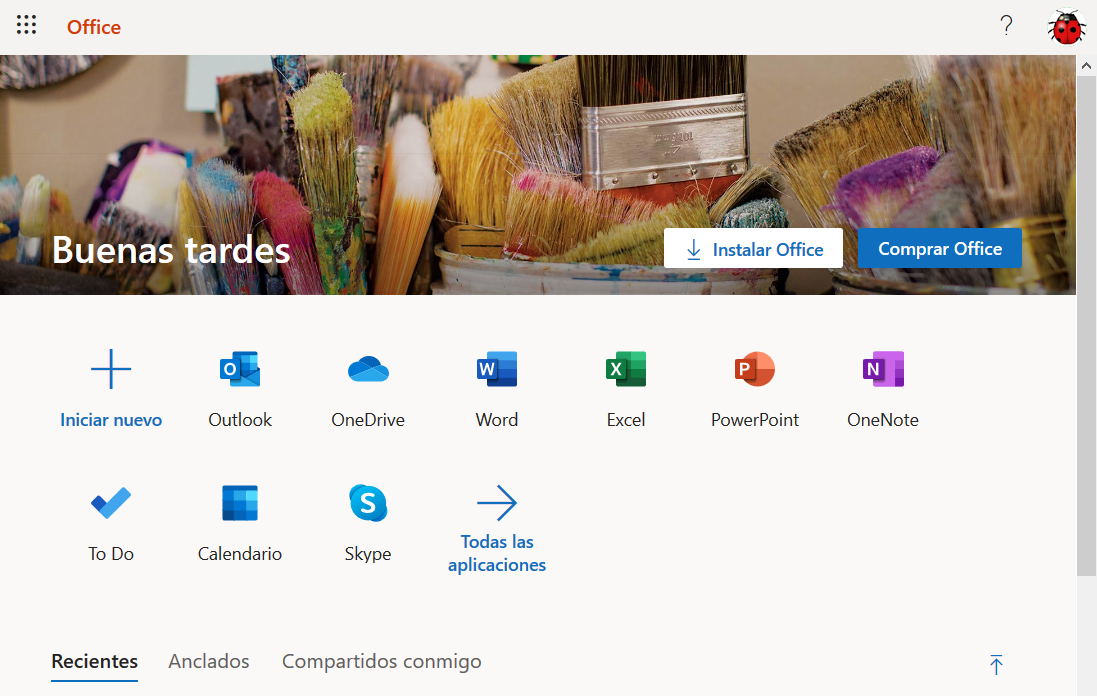
Task: Switch to the Anclados tab
Action: tap(208, 661)
